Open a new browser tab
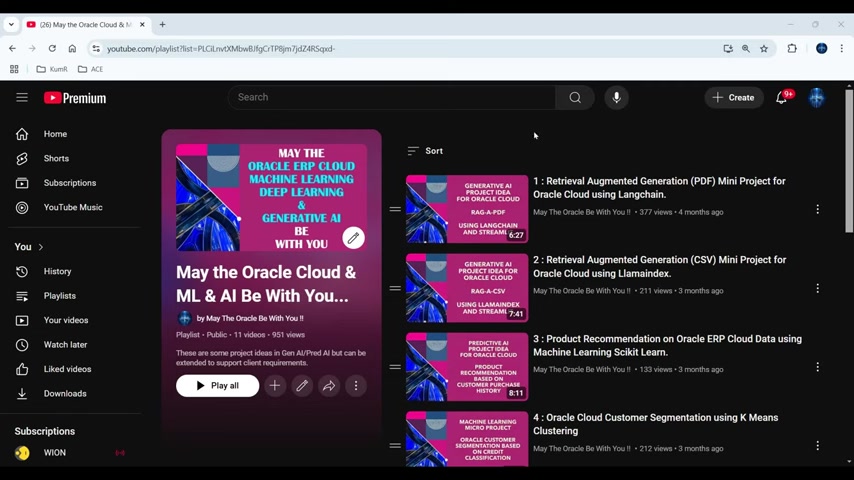 click(162, 25)
